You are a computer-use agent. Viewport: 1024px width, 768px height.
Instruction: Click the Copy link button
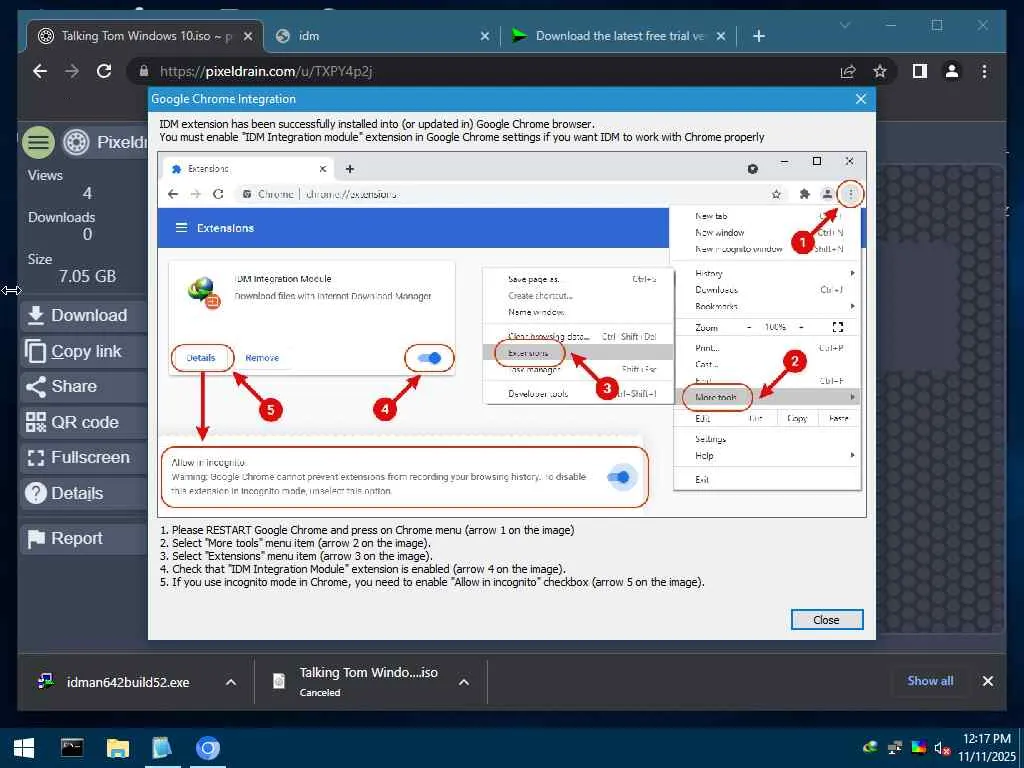point(84,351)
